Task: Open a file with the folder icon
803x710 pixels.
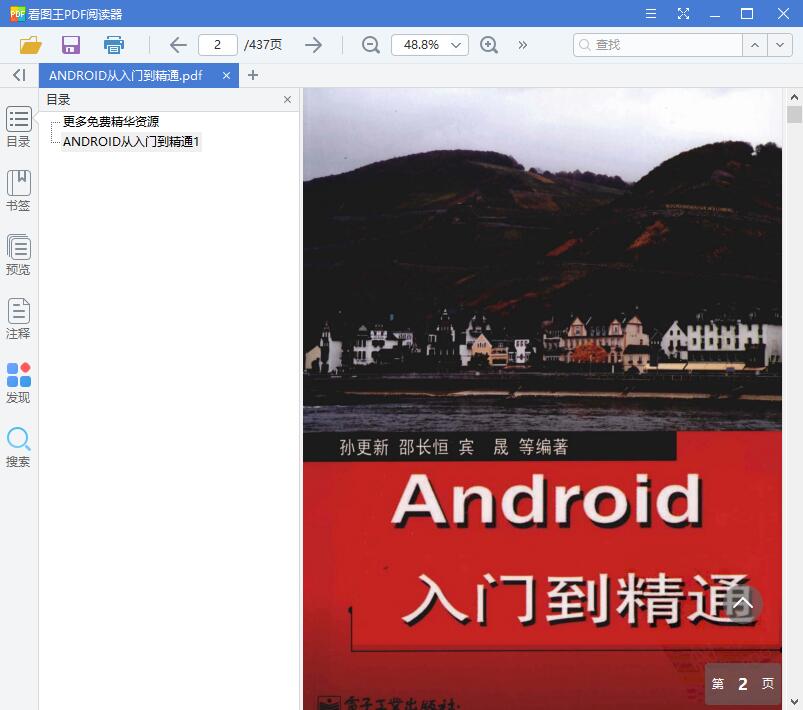Action: 30,45
